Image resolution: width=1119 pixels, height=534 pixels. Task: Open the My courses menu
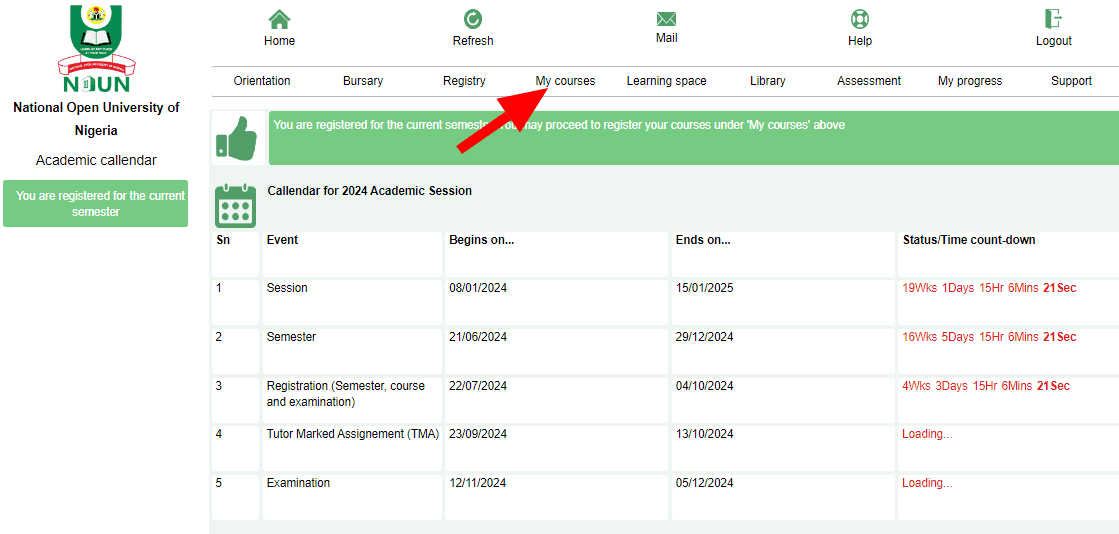(x=565, y=81)
